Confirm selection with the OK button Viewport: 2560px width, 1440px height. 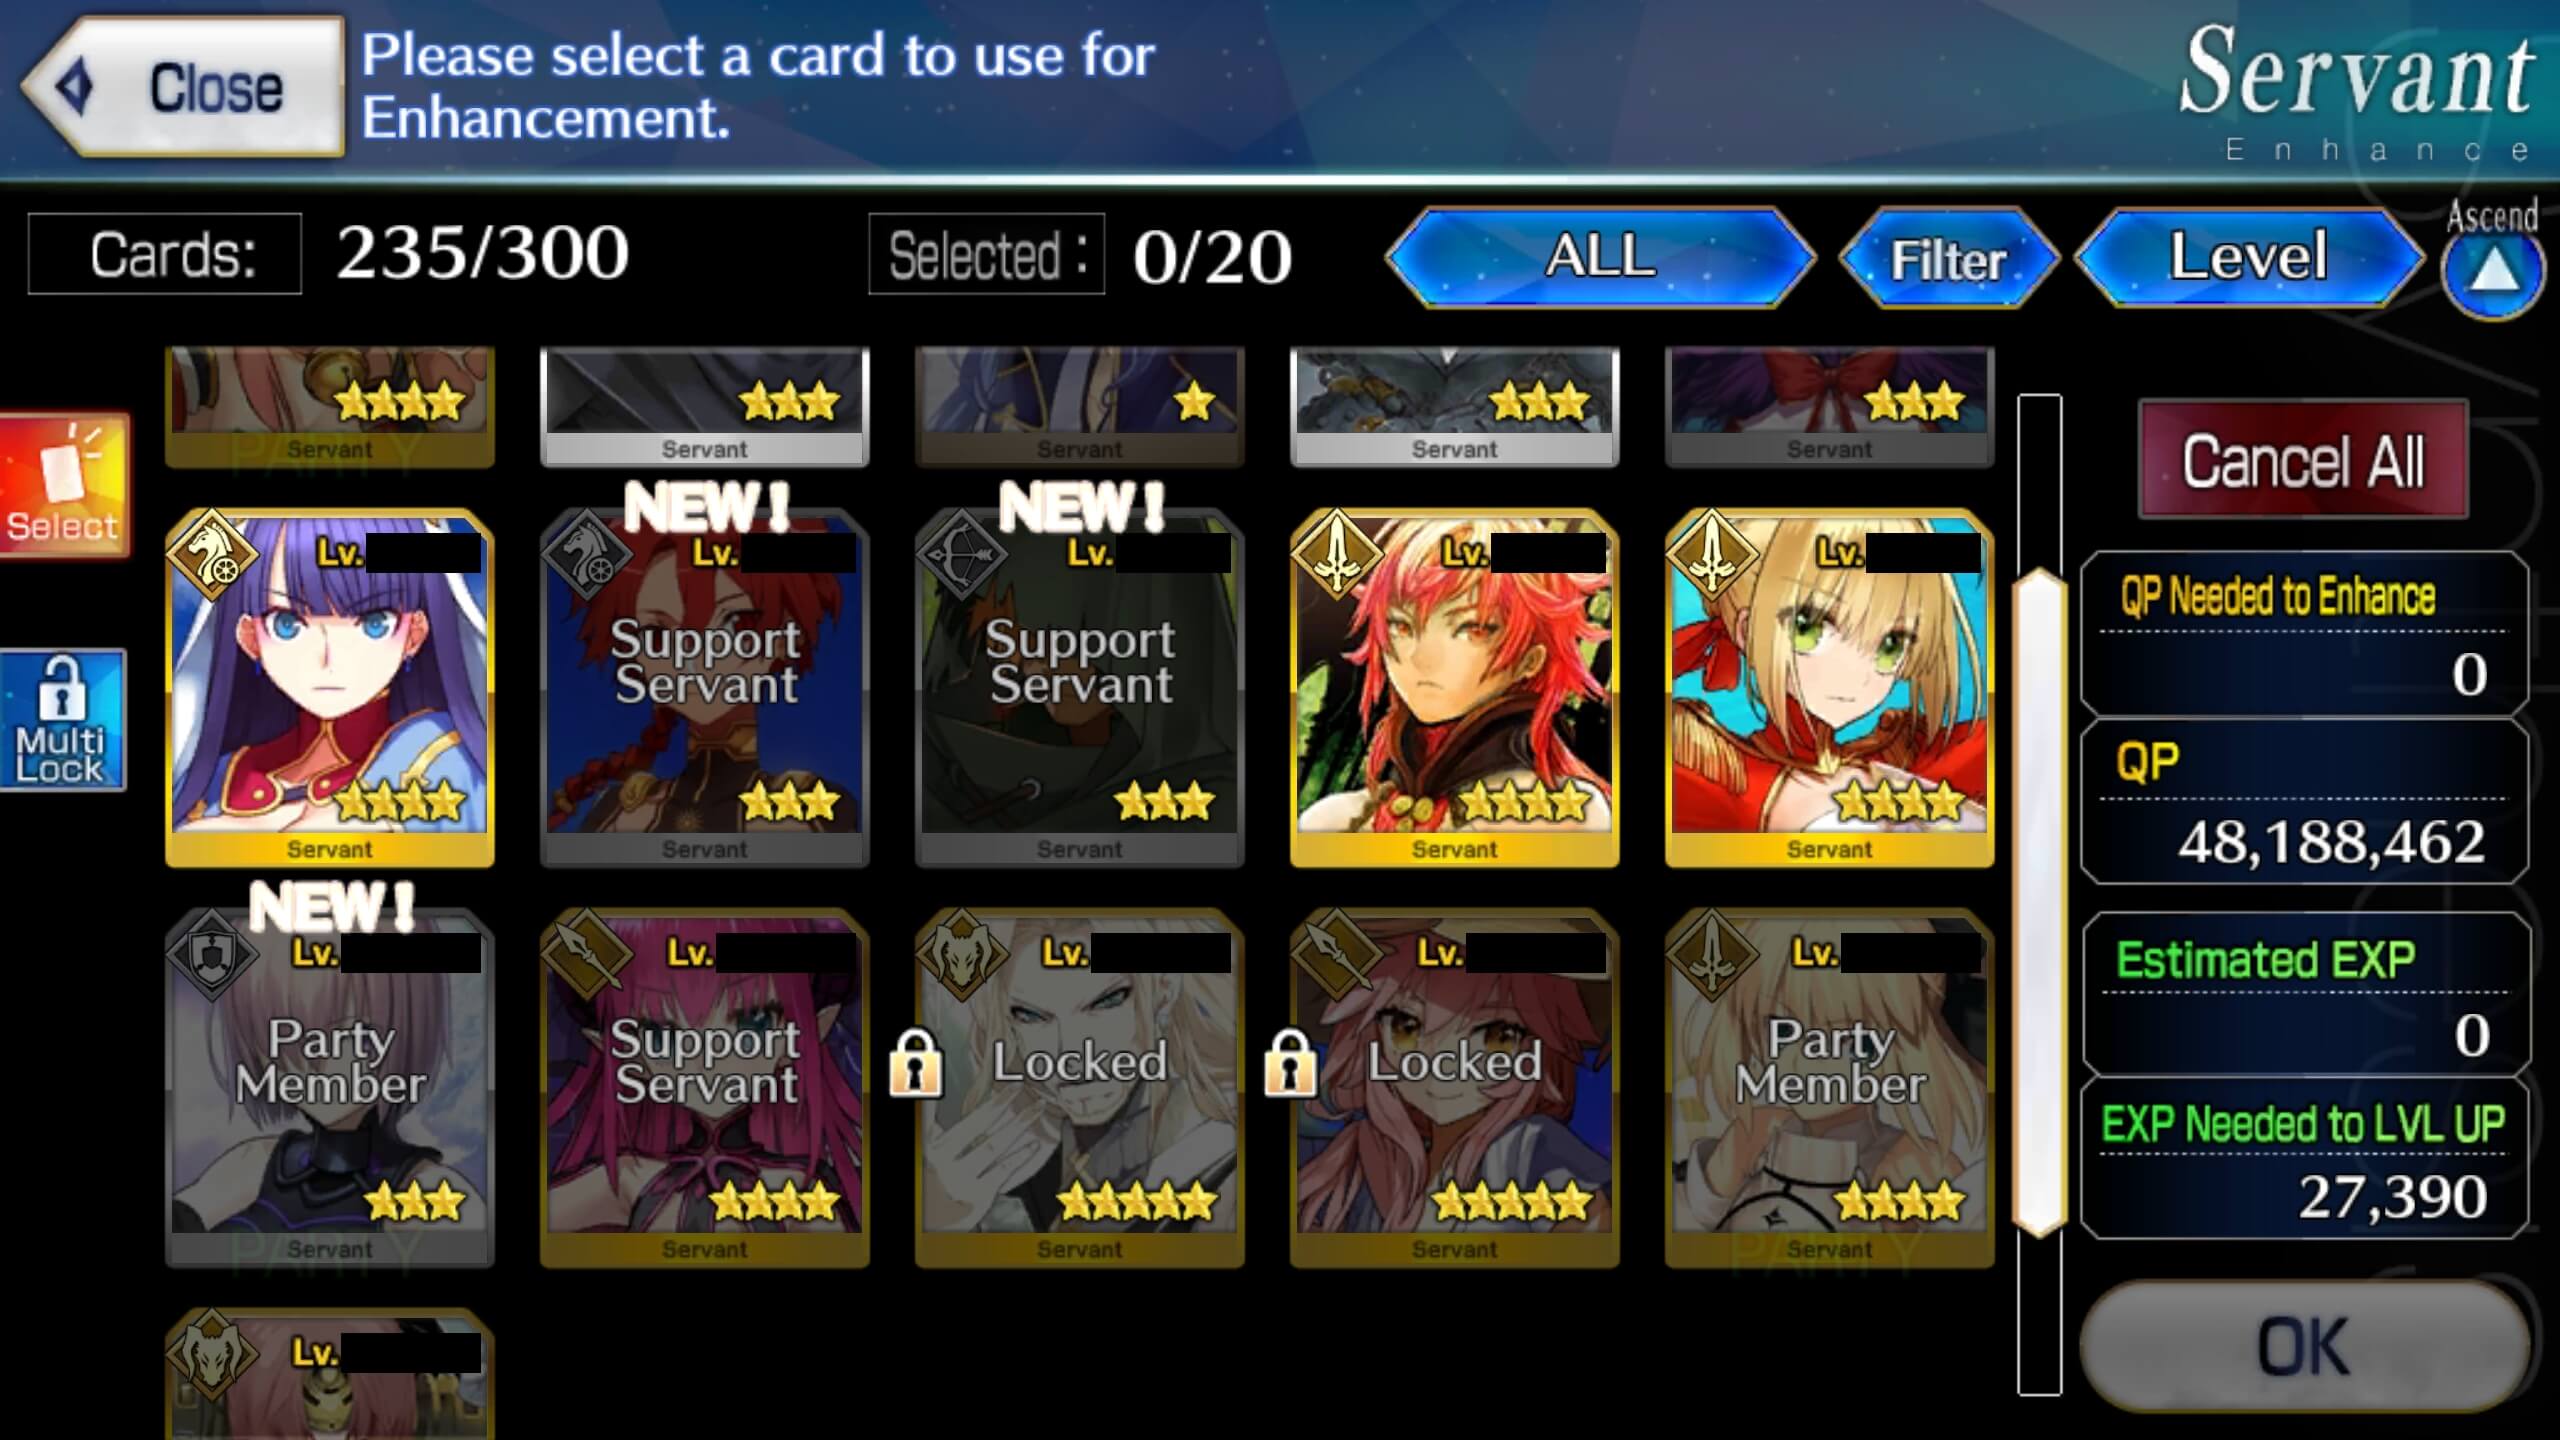2303,1347
